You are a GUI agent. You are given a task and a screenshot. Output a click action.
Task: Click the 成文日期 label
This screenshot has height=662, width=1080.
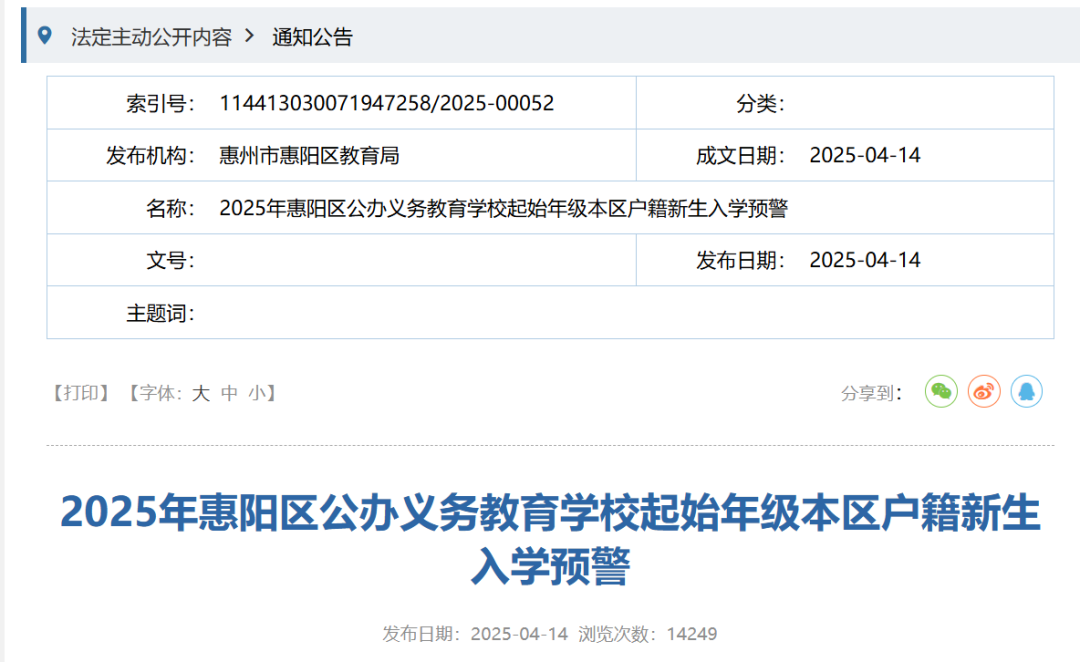tap(740, 156)
